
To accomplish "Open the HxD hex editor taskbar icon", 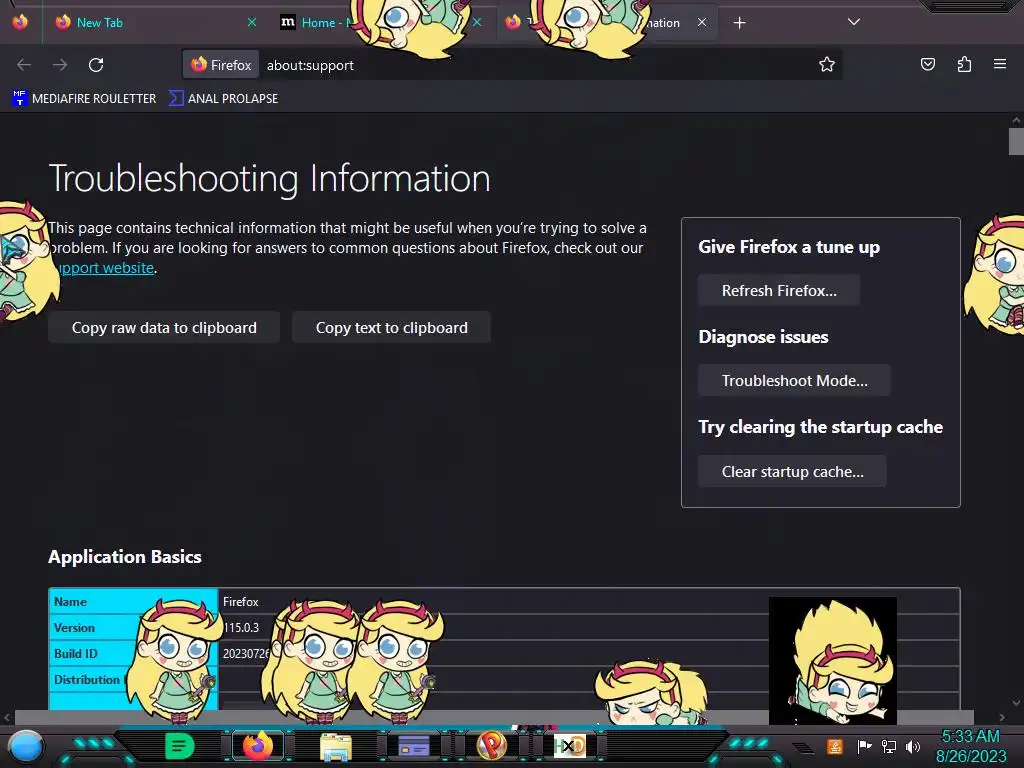I will tap(569, 746).
